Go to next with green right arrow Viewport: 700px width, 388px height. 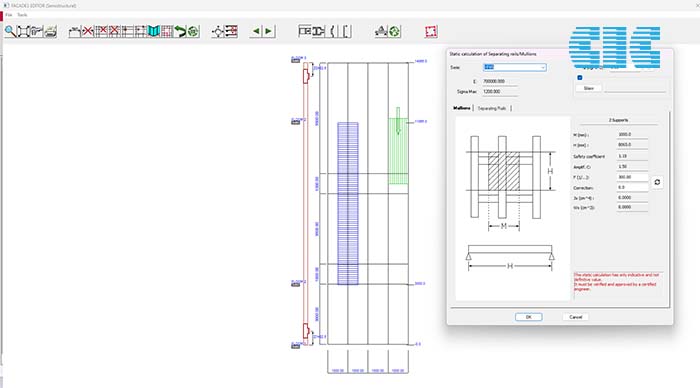click(268, 31)
